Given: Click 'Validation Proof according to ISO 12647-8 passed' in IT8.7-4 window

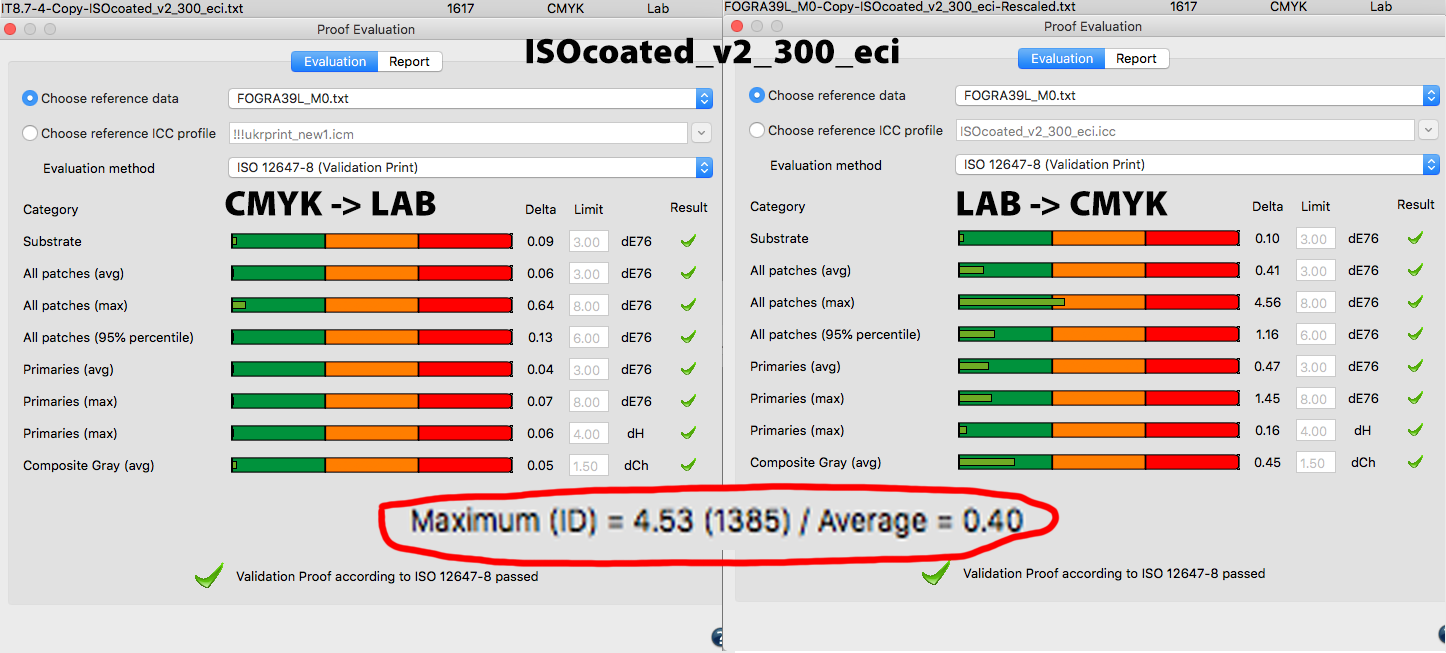Looking at the screenshot, I should 387,576.
